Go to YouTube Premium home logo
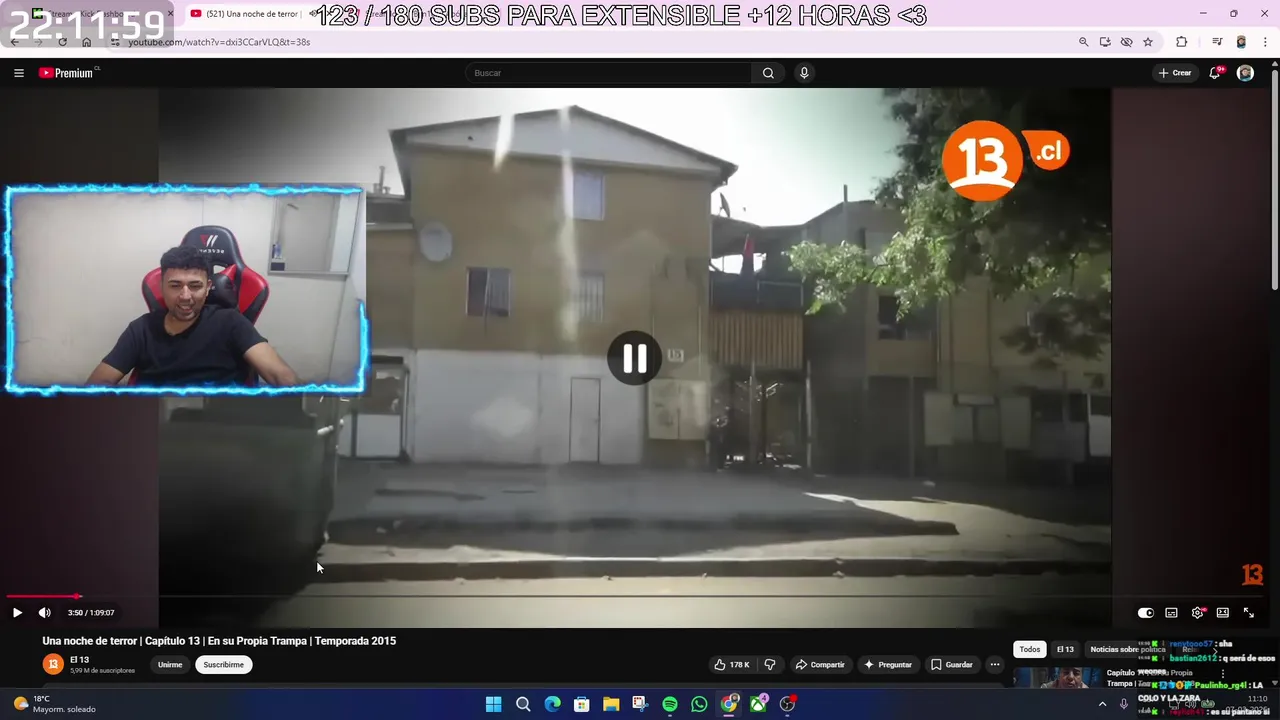Screen dimensions: 1280x720 68,73
